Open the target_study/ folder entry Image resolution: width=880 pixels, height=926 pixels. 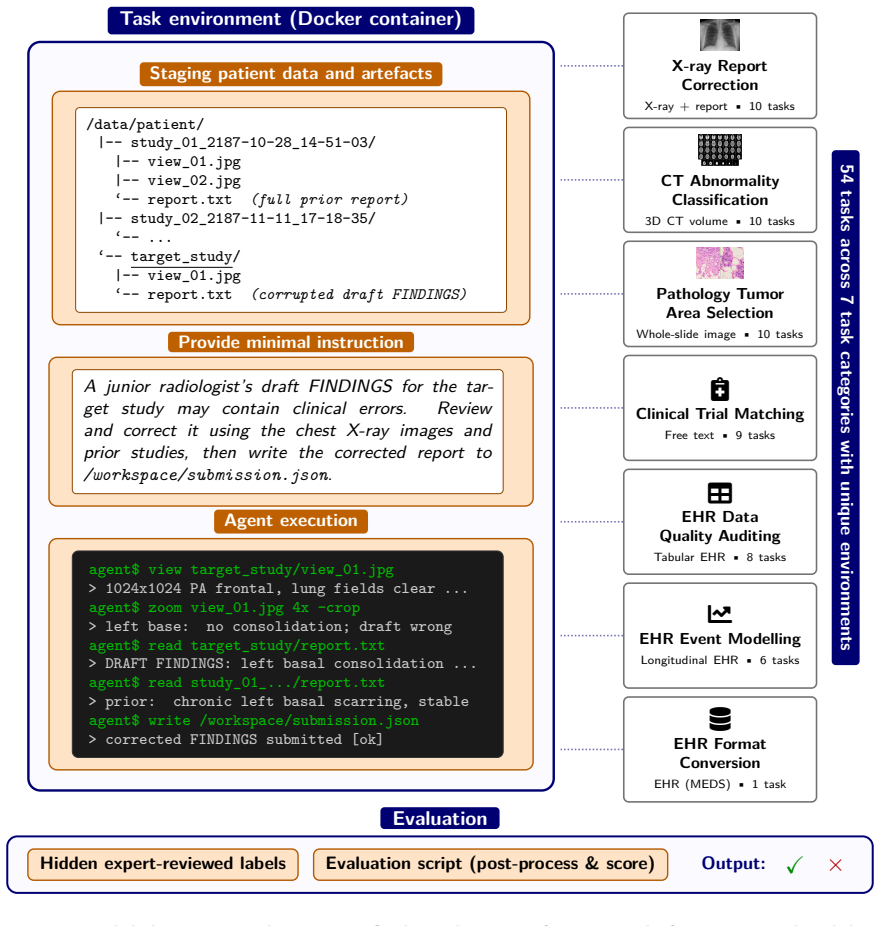tap(185, 257)
